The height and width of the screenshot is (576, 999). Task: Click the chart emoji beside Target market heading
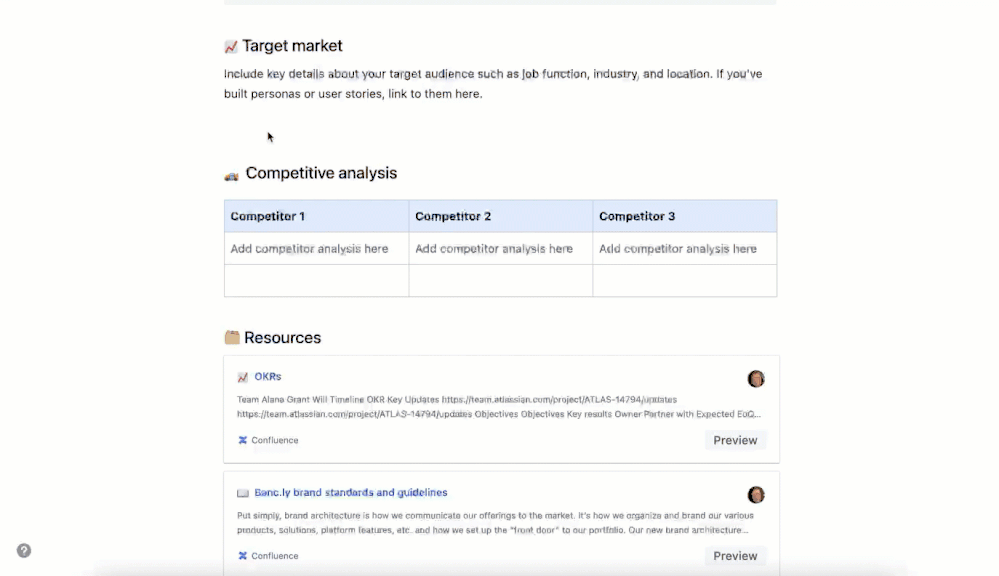click(231, 45)
